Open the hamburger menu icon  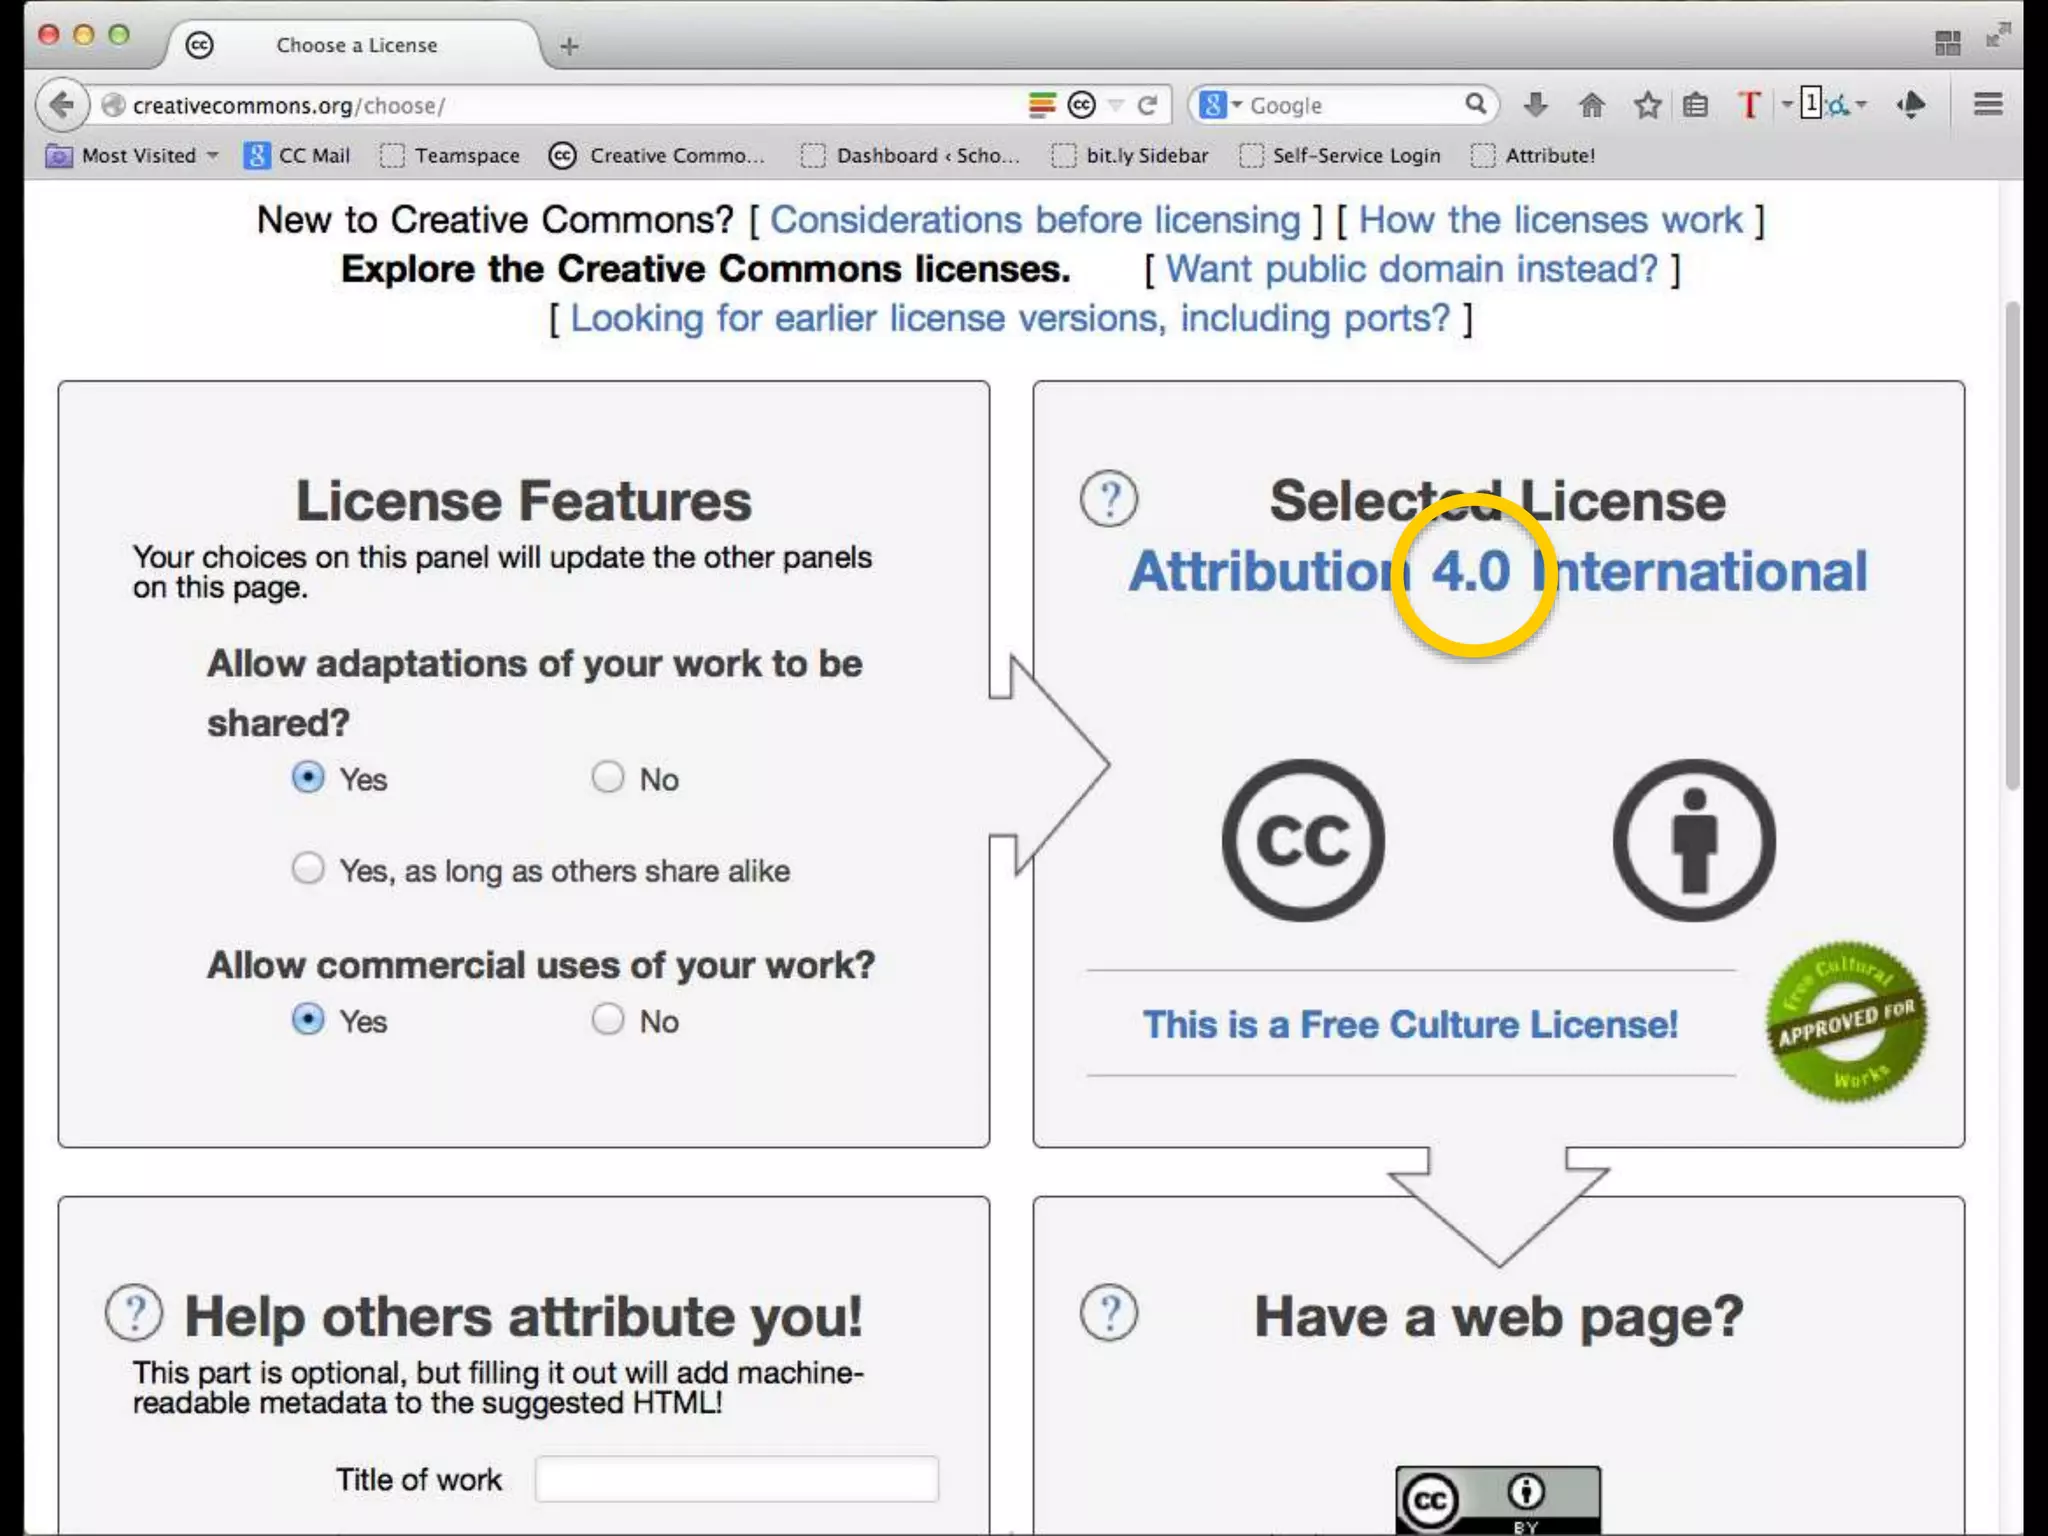click(1988, 104)
